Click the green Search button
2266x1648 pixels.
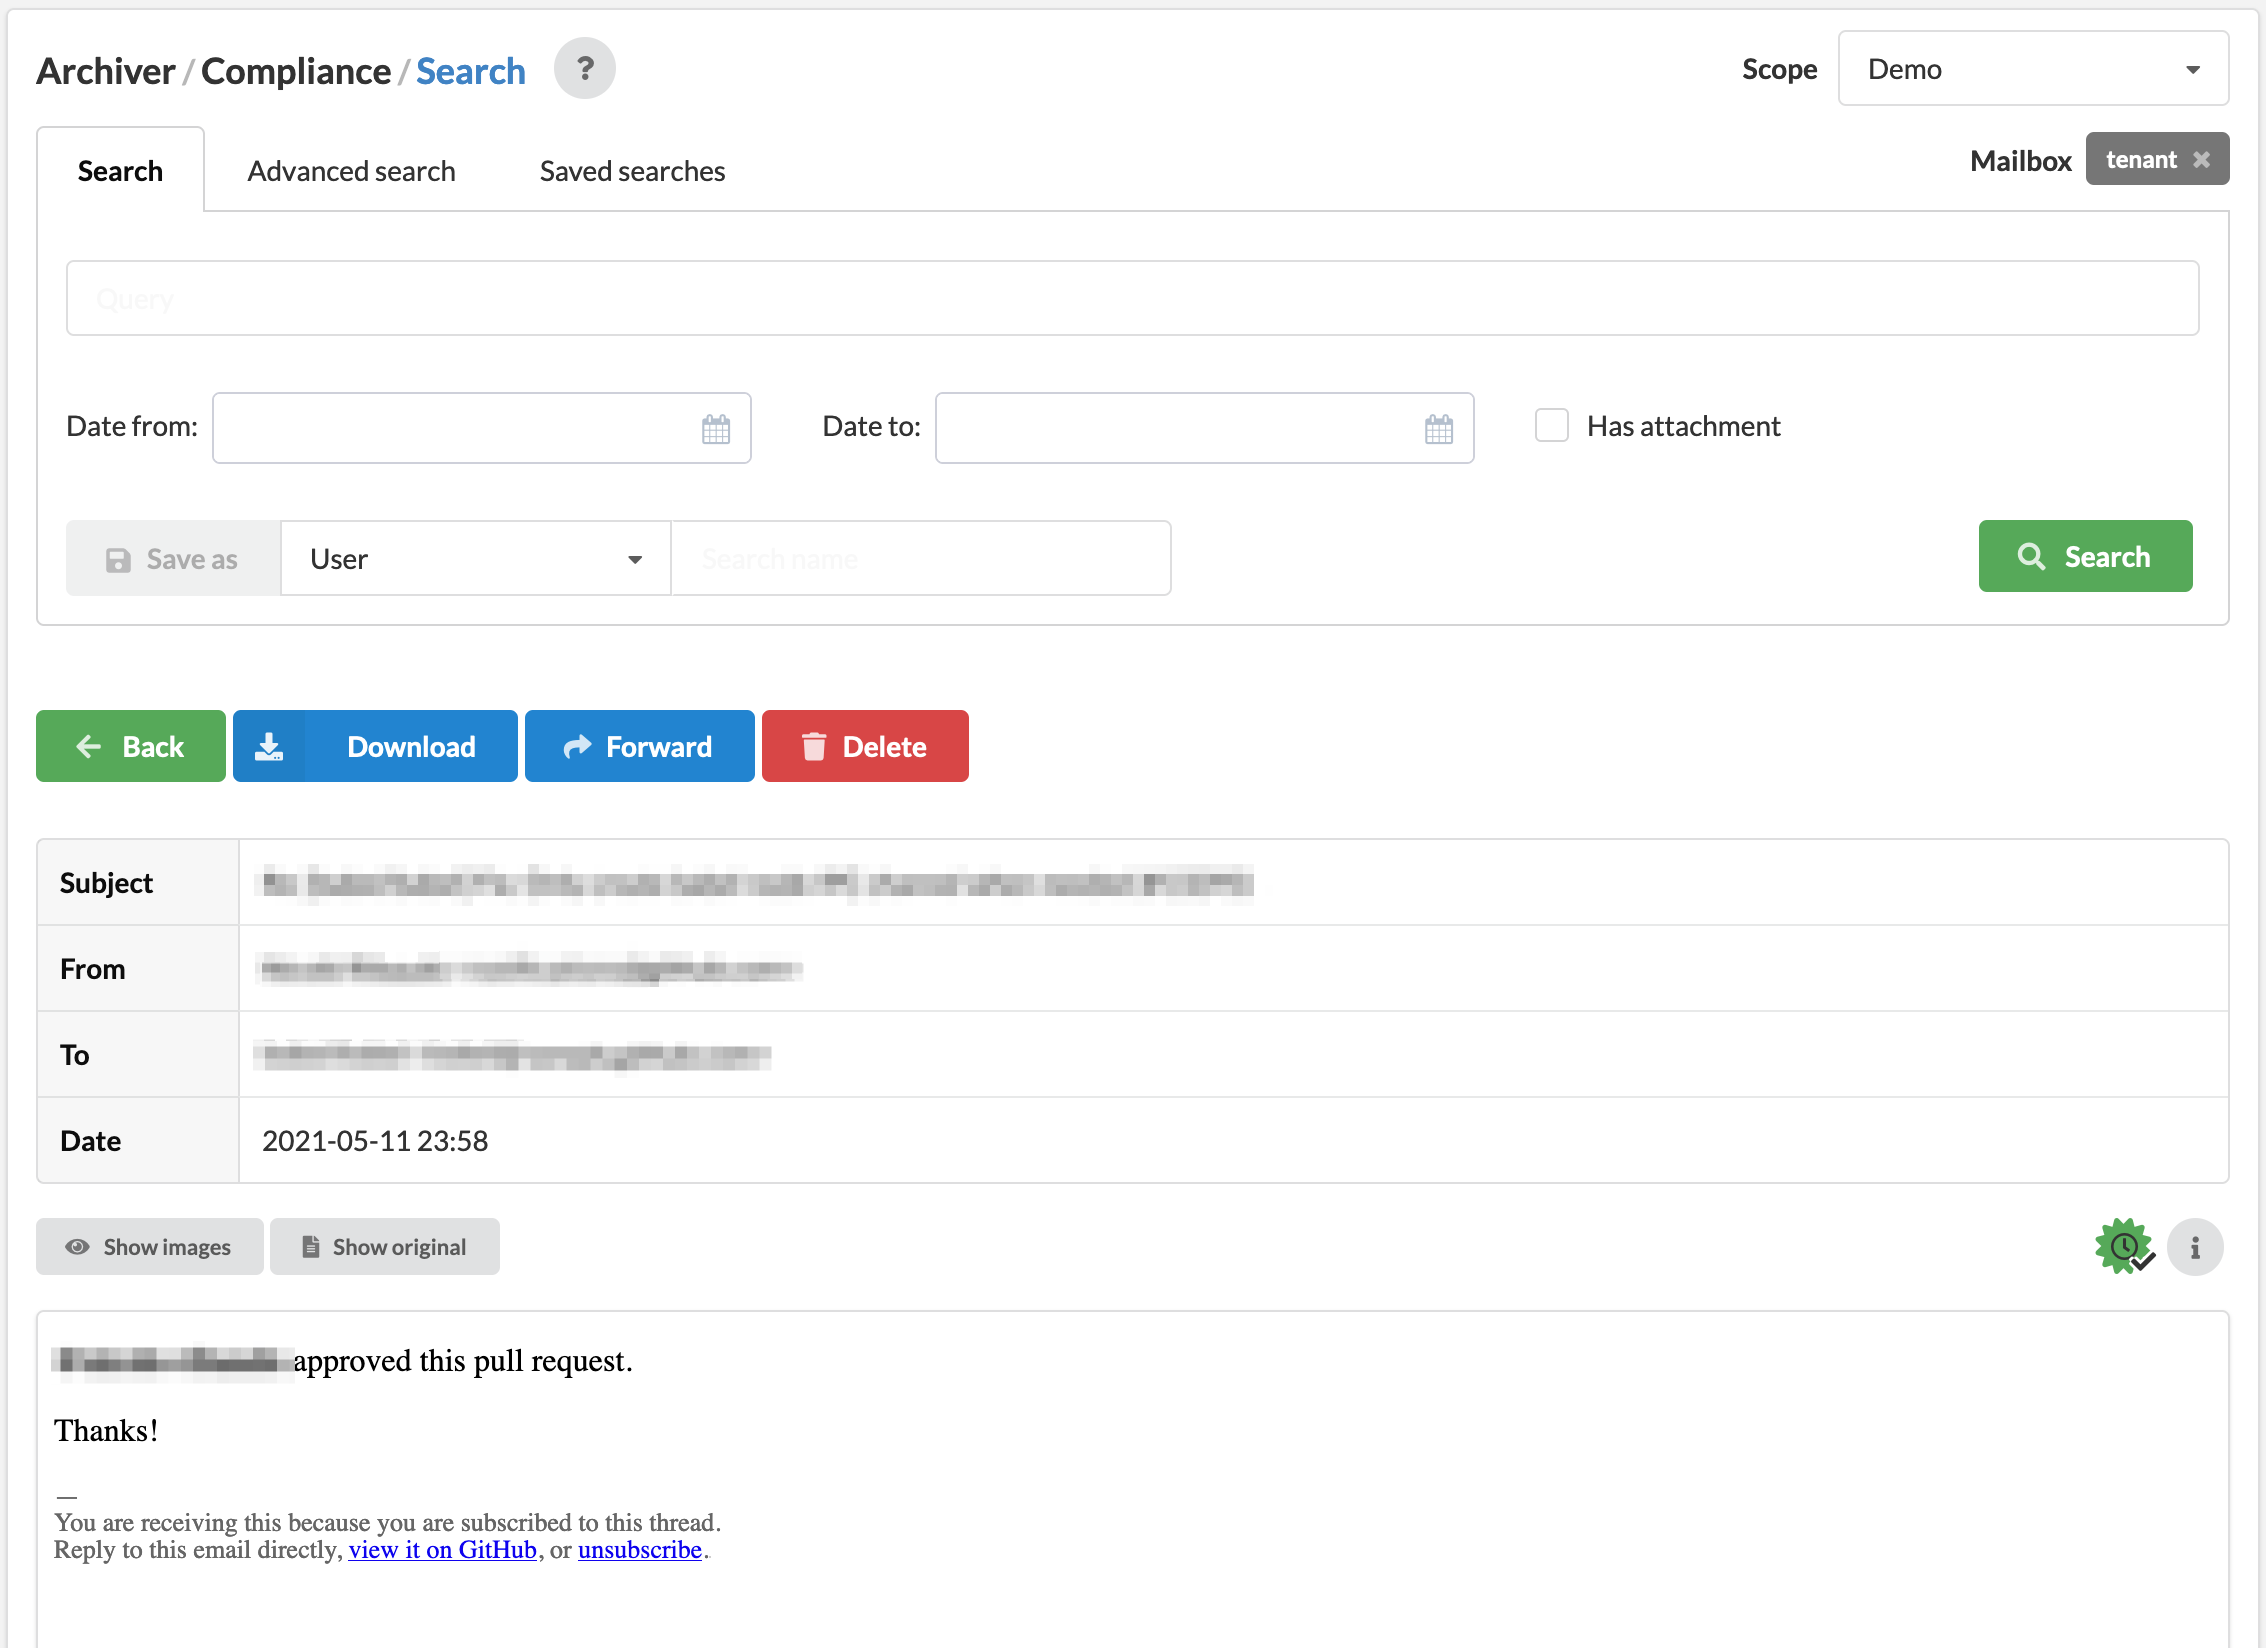click(x=2085, y=556)
